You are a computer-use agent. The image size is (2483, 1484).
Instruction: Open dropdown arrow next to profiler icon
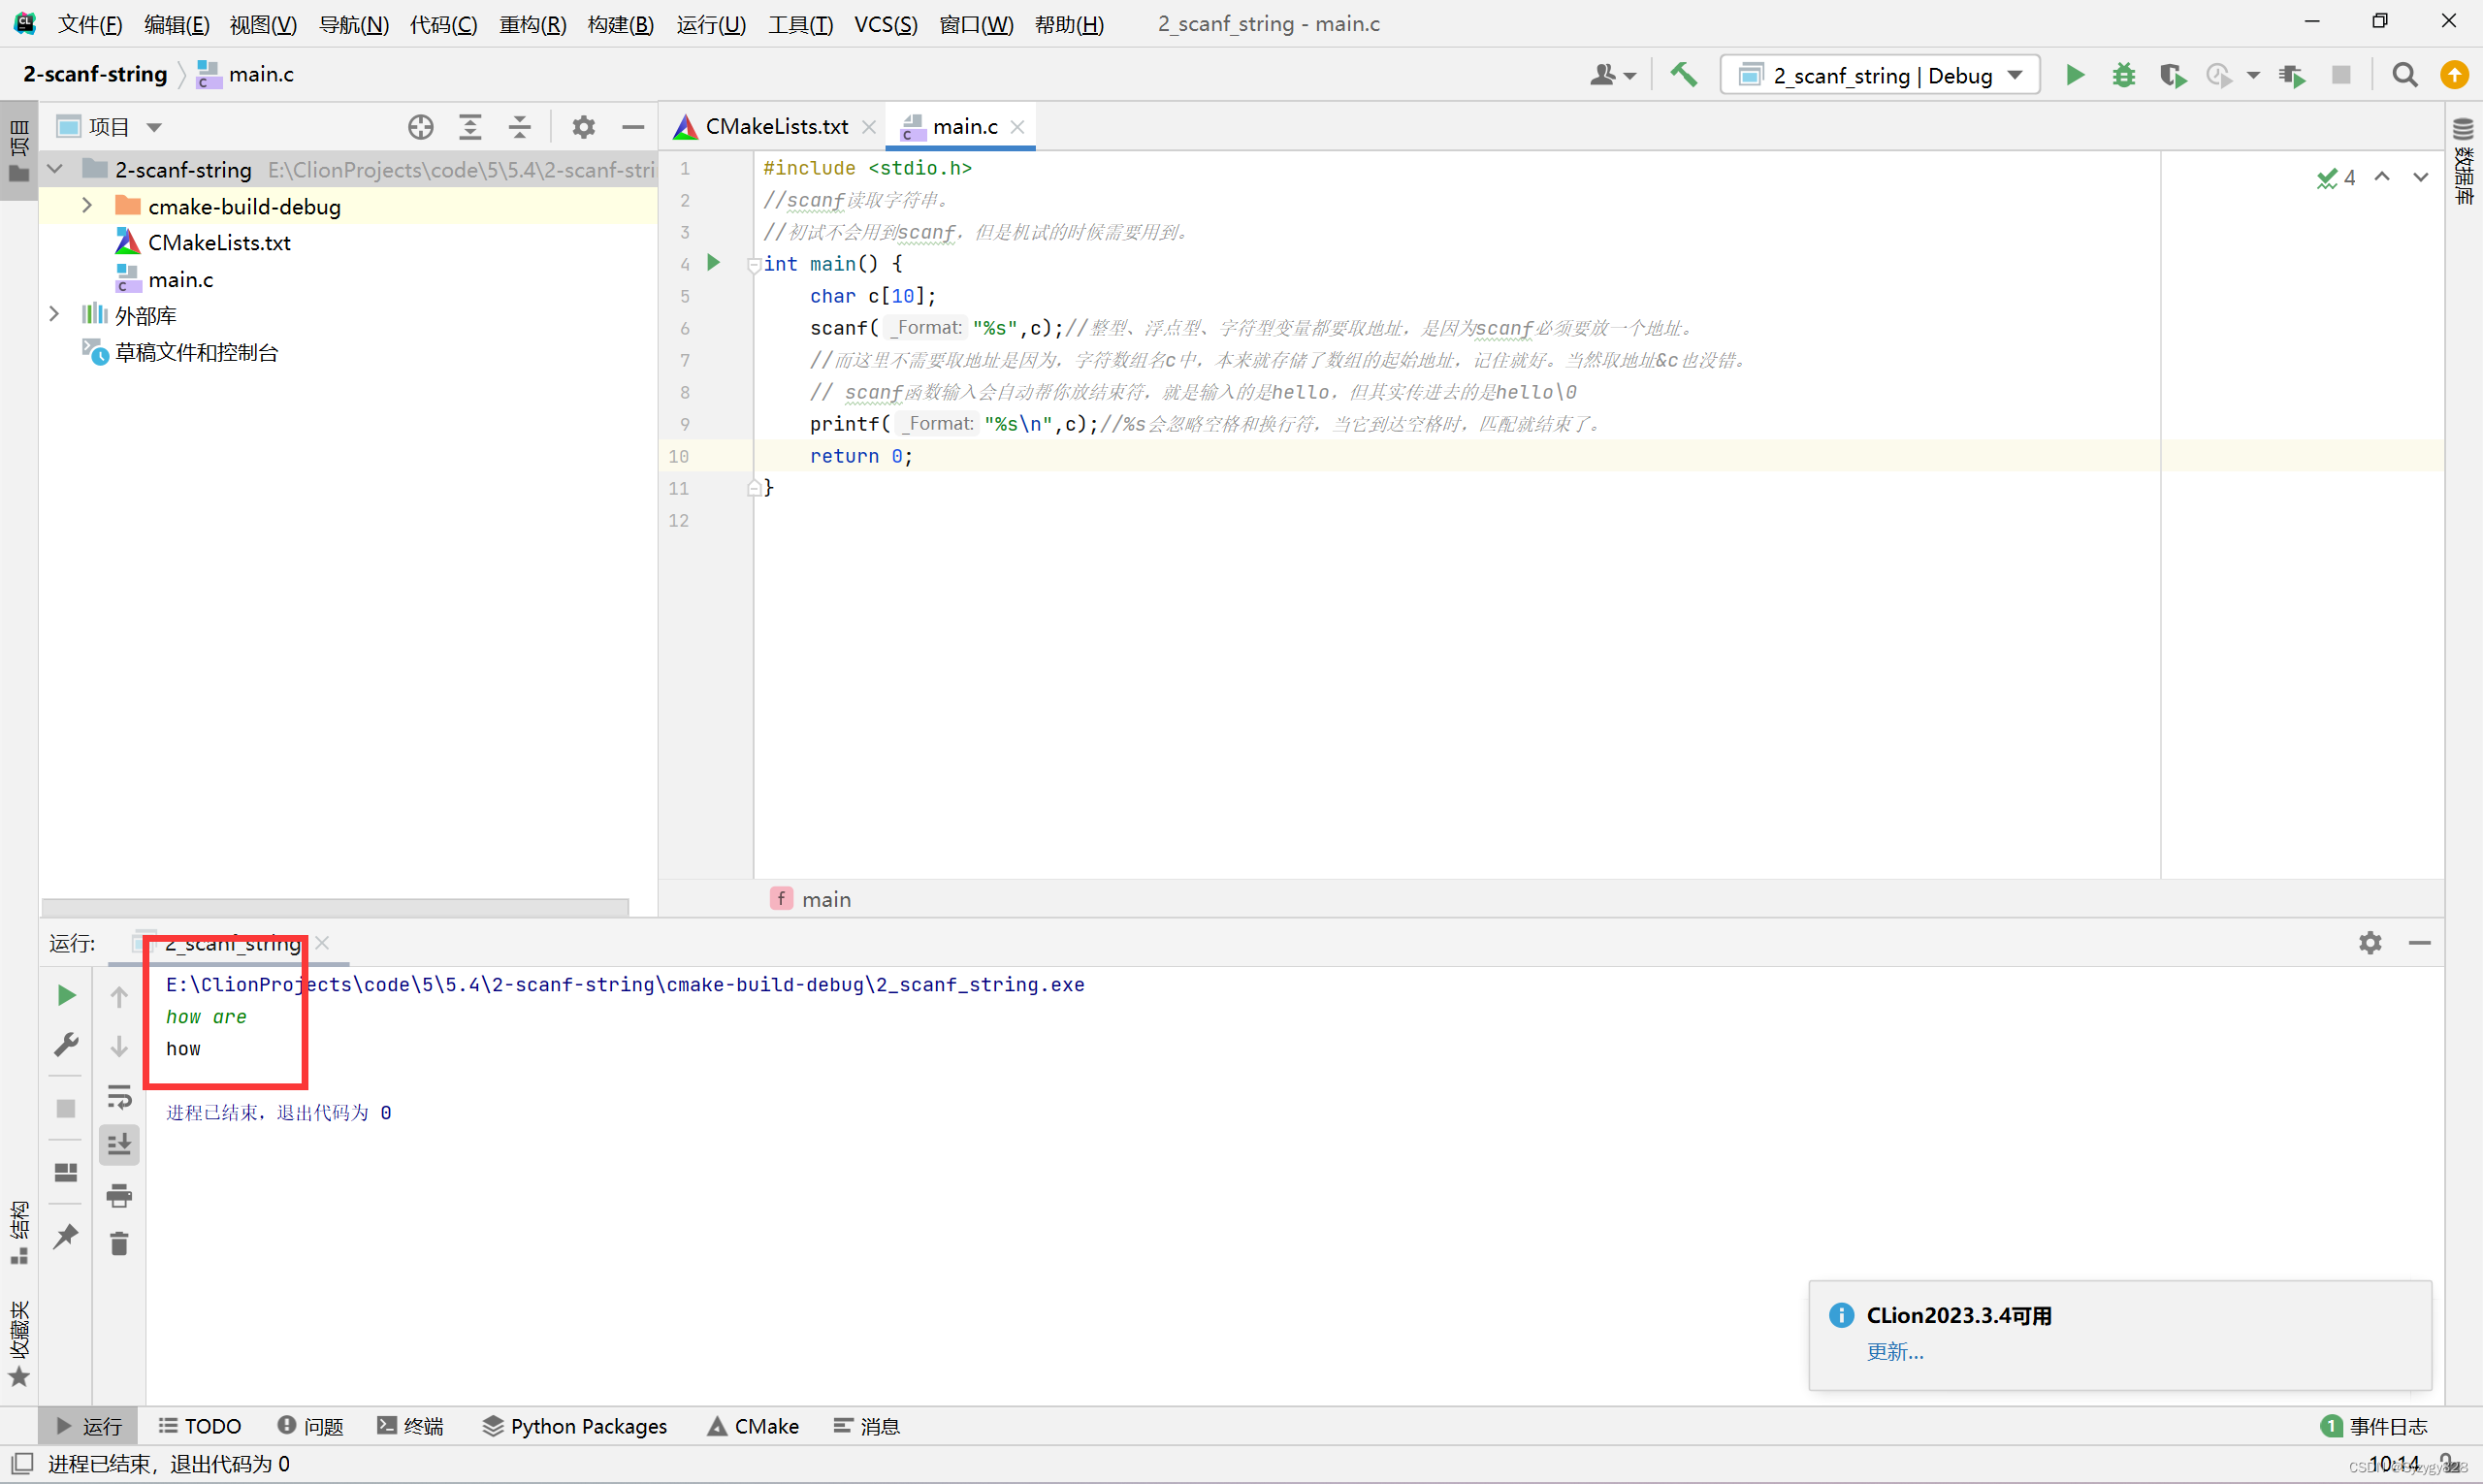coord(2253,75)
